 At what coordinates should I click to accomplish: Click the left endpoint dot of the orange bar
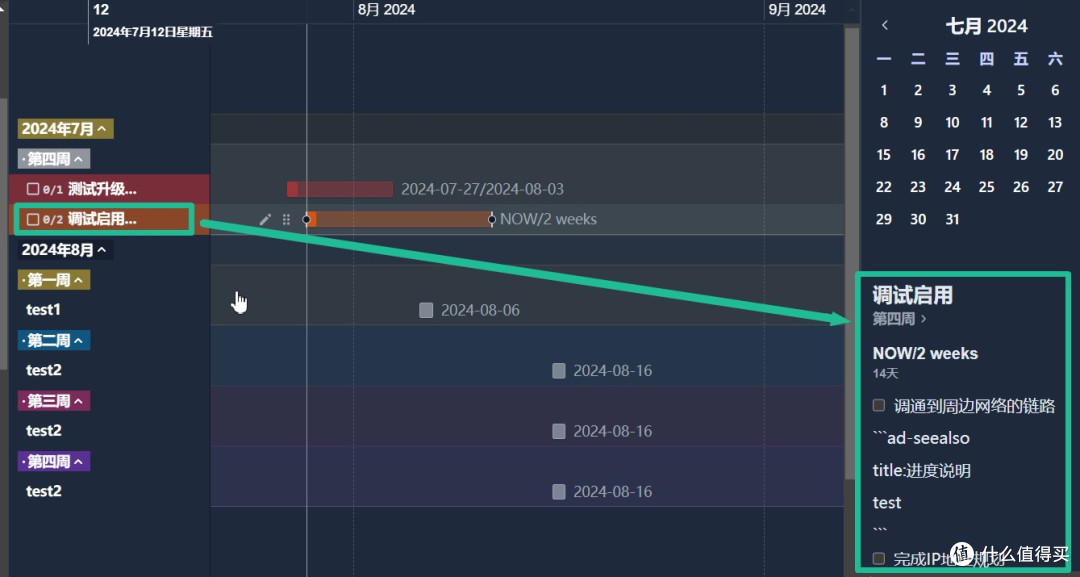tap(306, 219)
